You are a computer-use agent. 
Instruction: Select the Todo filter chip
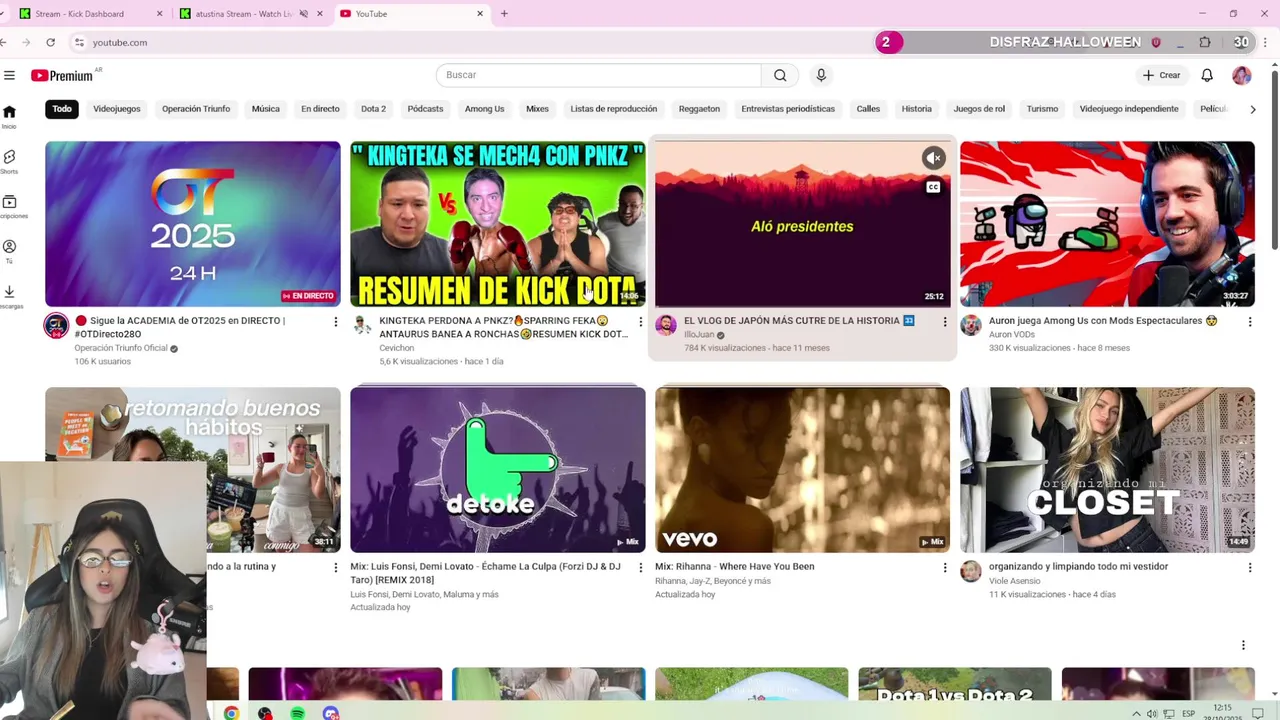click(x=62, y=109)
